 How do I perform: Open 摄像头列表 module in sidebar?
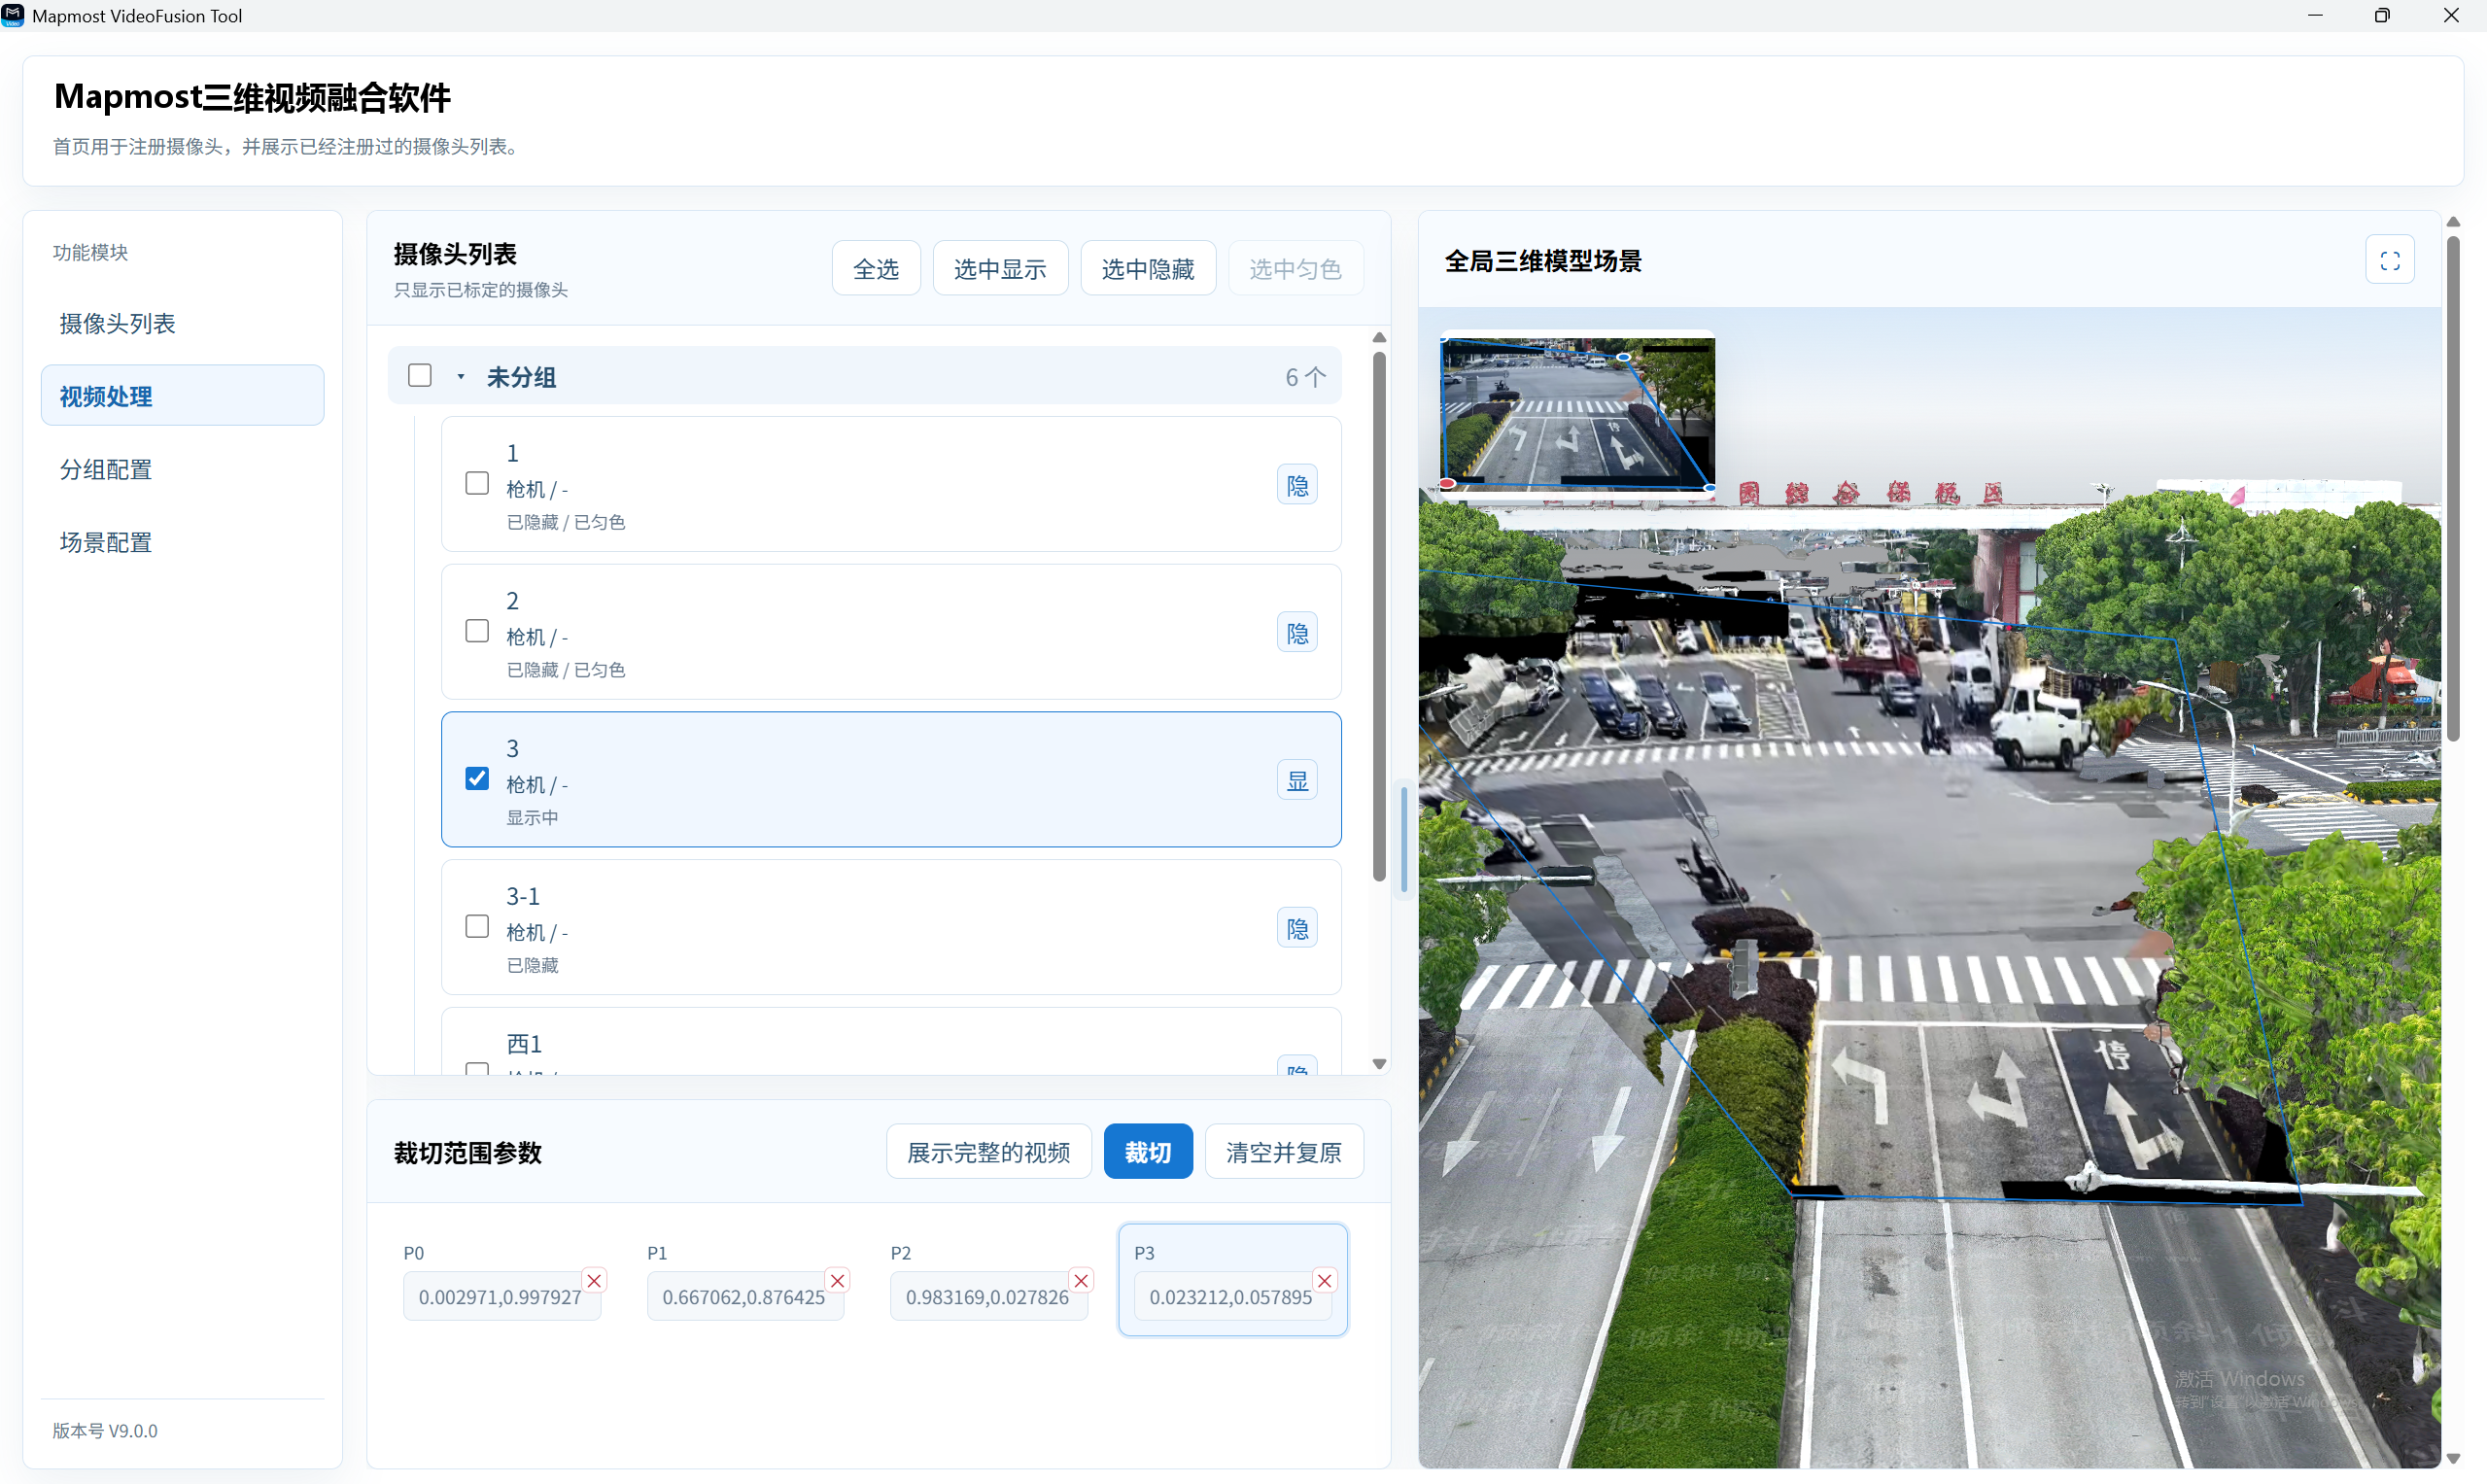coord(182,323)
